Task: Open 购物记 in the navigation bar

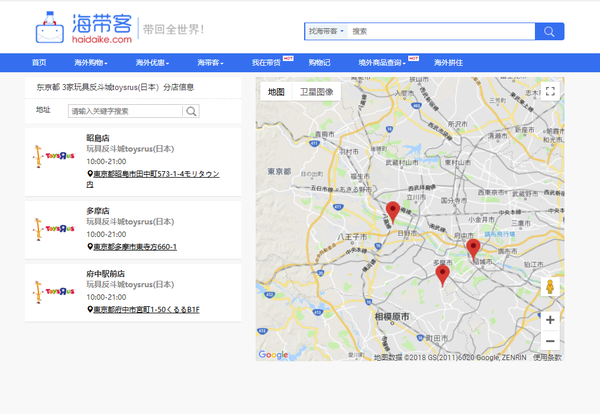Action: pos(319,63)
